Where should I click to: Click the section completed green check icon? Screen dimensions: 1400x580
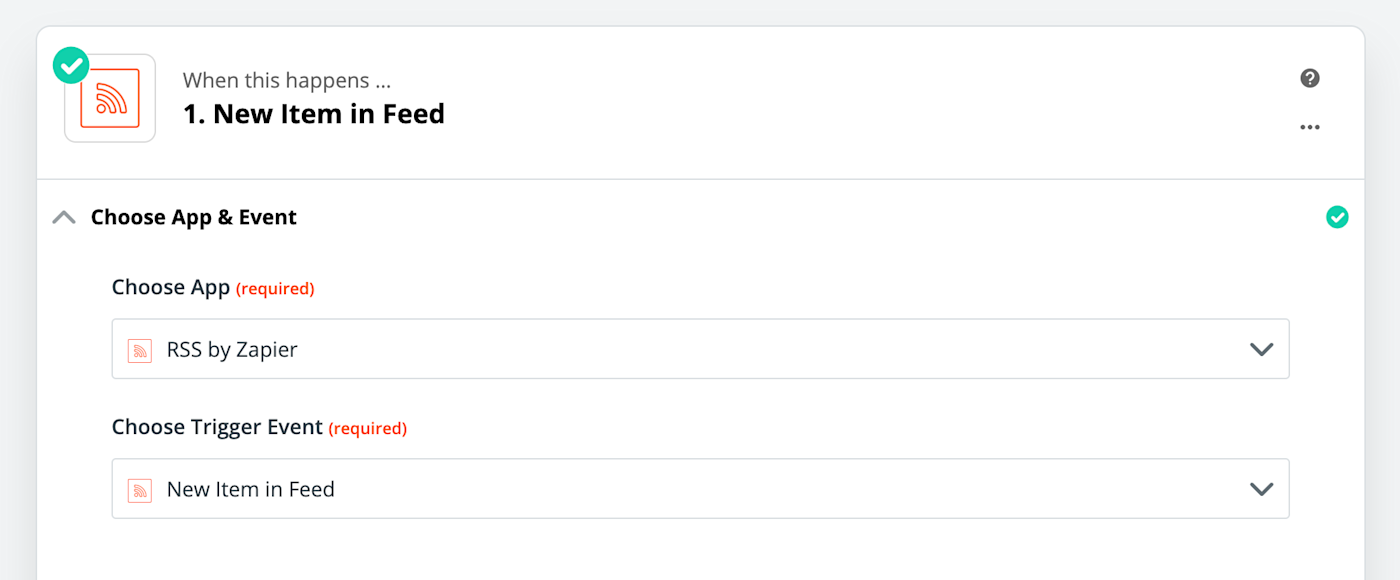[x=1337, y=217]
